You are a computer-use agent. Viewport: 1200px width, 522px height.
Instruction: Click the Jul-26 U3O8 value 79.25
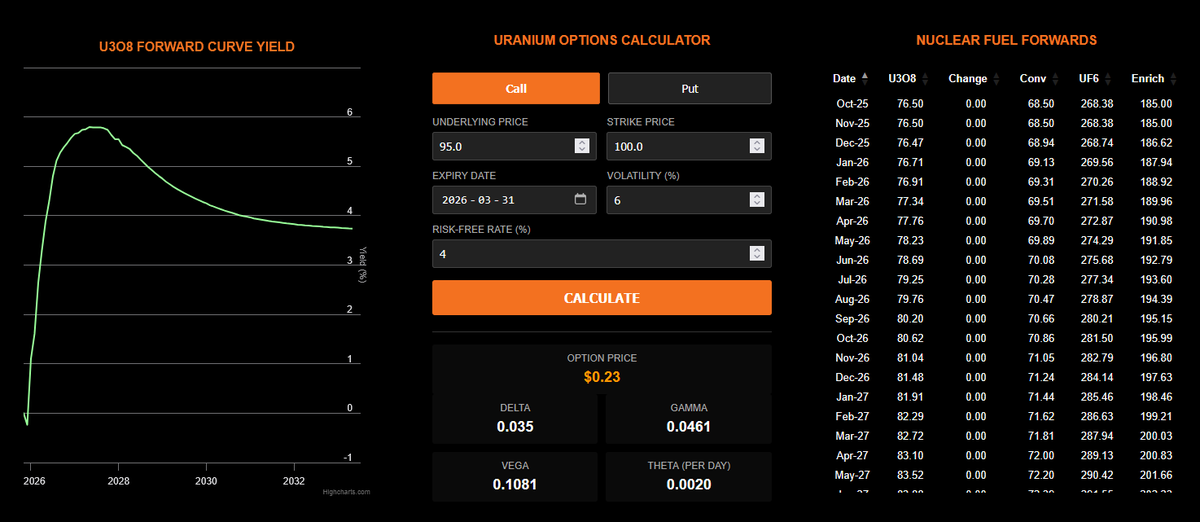click(906, 280)
